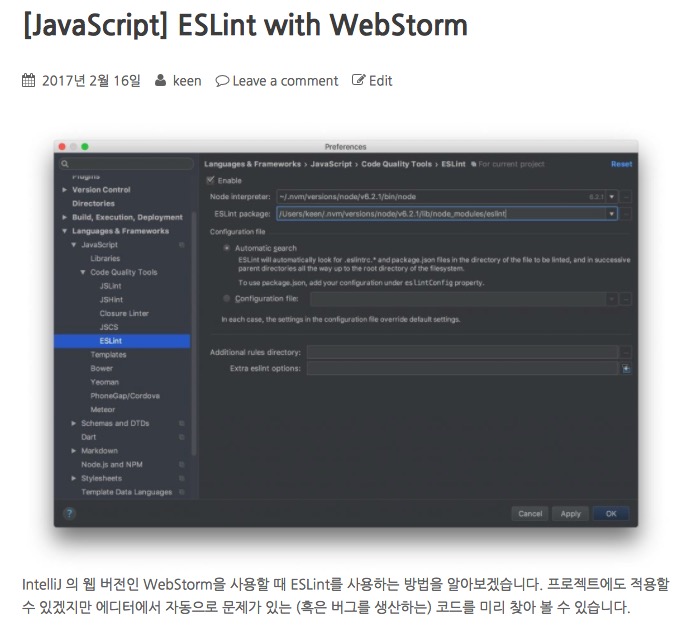
Task: Open the Bower settings page
Action: click(x=102, y=368)
